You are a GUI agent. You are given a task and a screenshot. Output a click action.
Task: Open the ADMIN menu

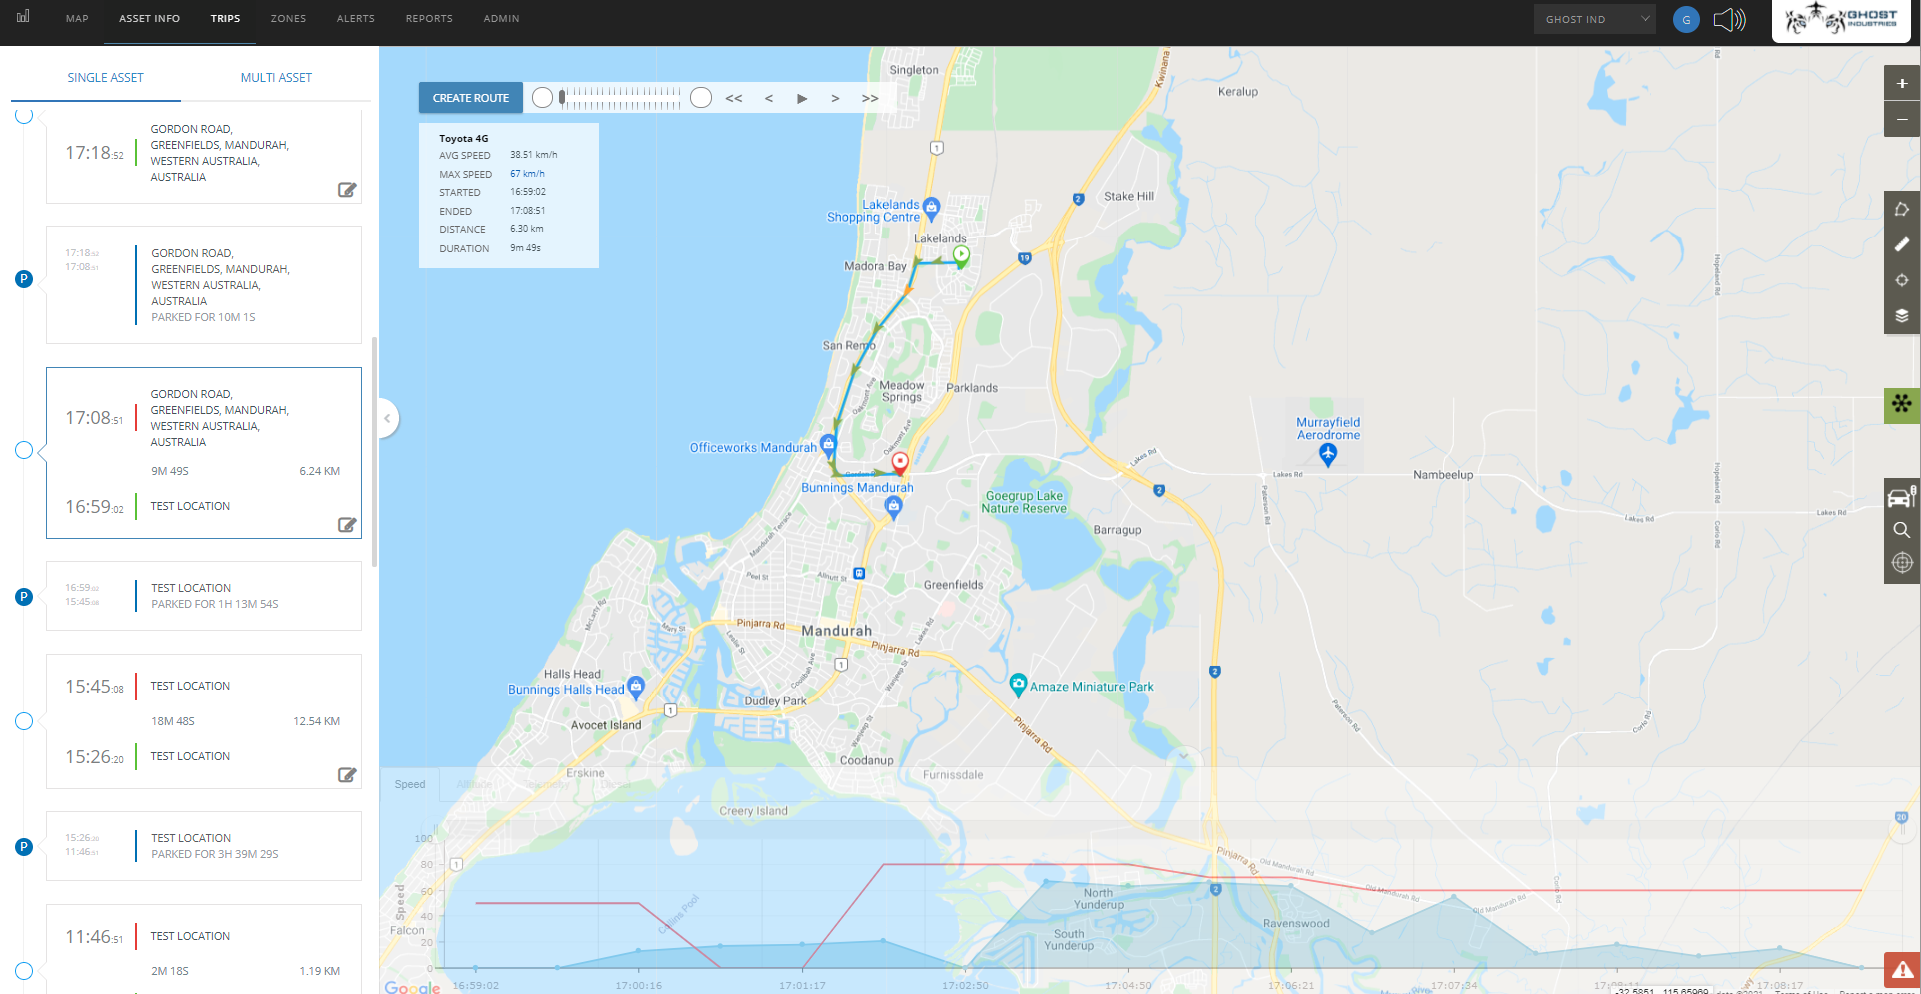pos(501,19)
